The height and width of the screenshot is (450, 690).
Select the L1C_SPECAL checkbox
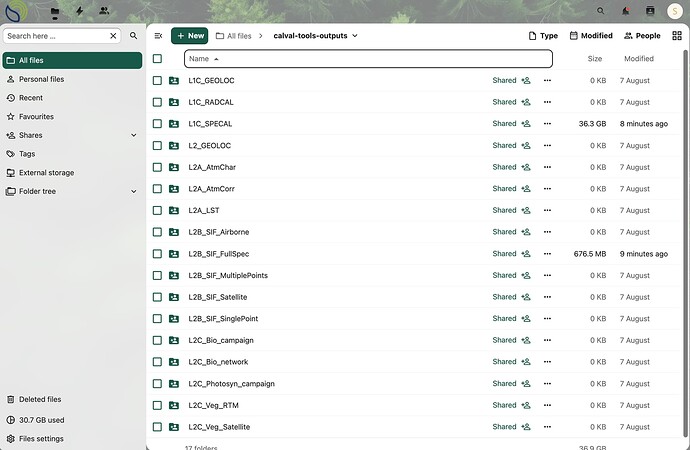[157, 124]
